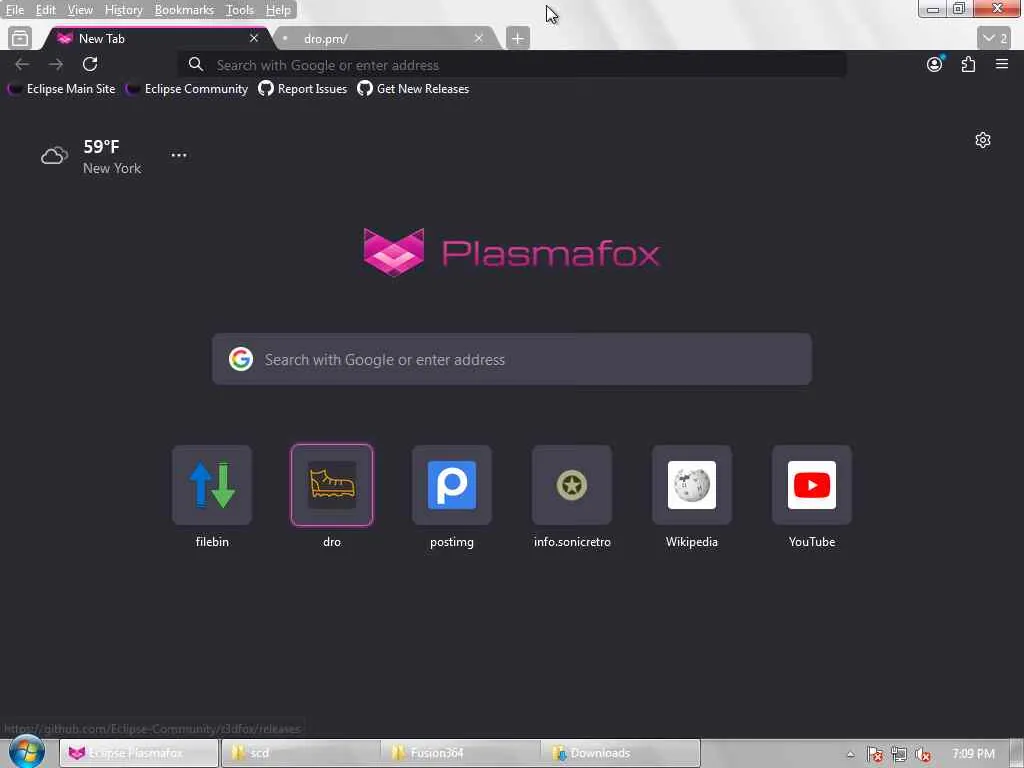Open the Firefox View icon
The height and width of the screenshot is (768, 1024).
click(20, 39)
